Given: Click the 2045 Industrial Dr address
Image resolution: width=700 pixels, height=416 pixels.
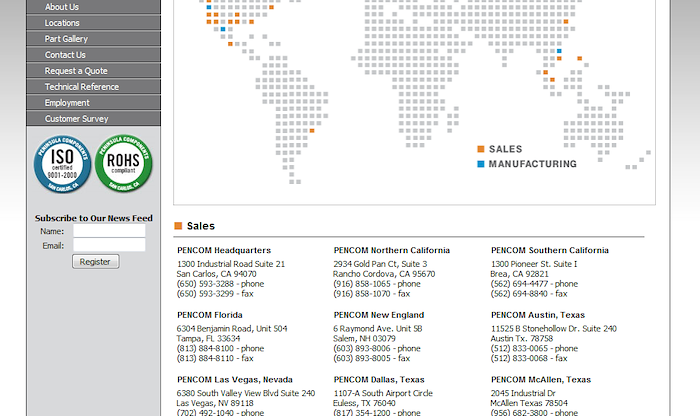Looking at the screenshot, I should pos(523,393).
